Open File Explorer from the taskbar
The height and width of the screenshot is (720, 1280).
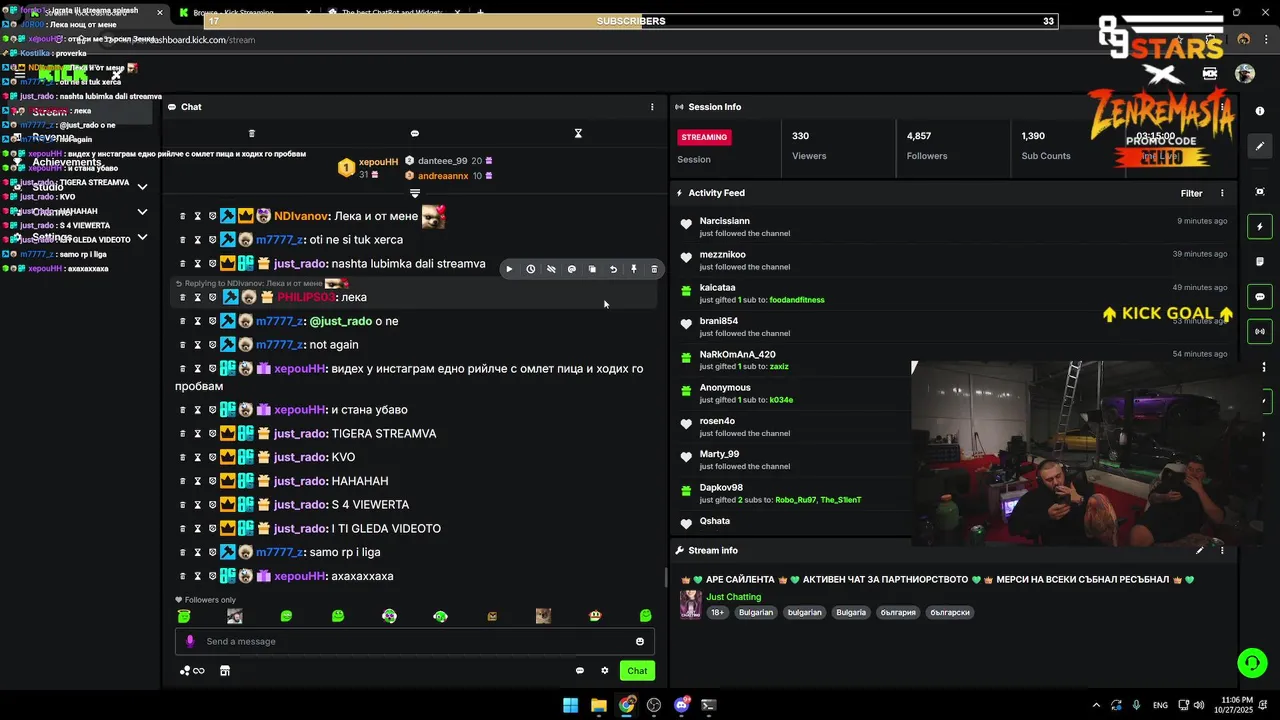[x=598, y=705]
